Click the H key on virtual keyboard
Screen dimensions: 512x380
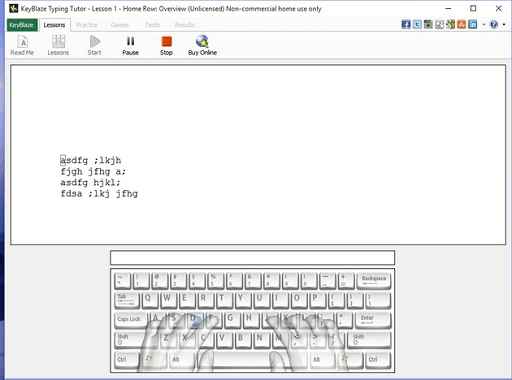(x=250, y=320)
